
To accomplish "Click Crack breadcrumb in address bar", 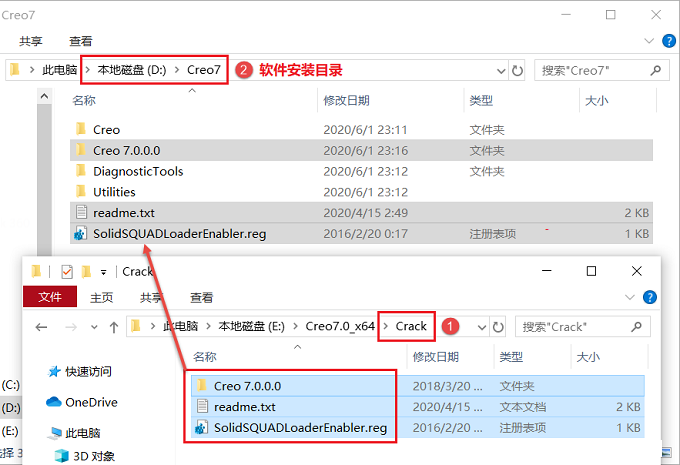I will tap(411, 326).
